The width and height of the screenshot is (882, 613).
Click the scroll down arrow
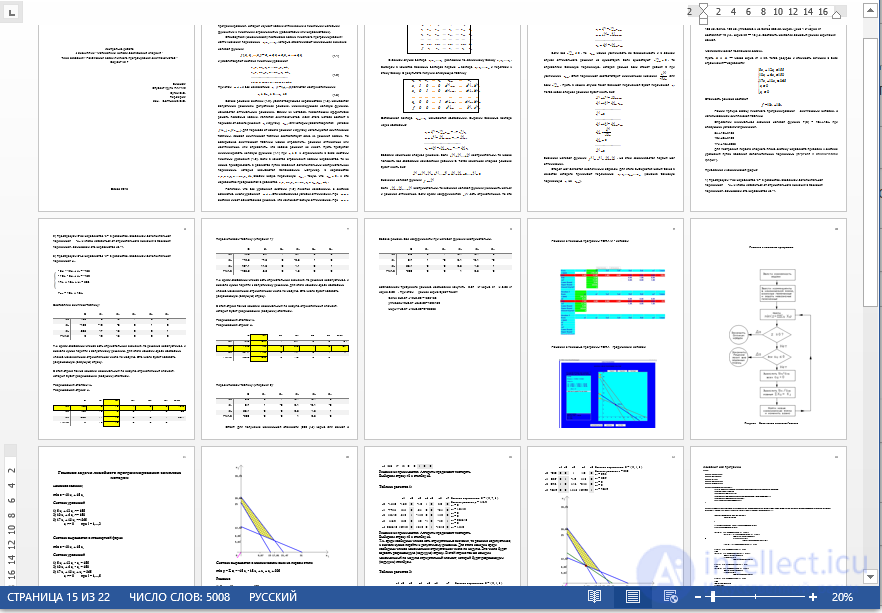click(x=870, y=576)
